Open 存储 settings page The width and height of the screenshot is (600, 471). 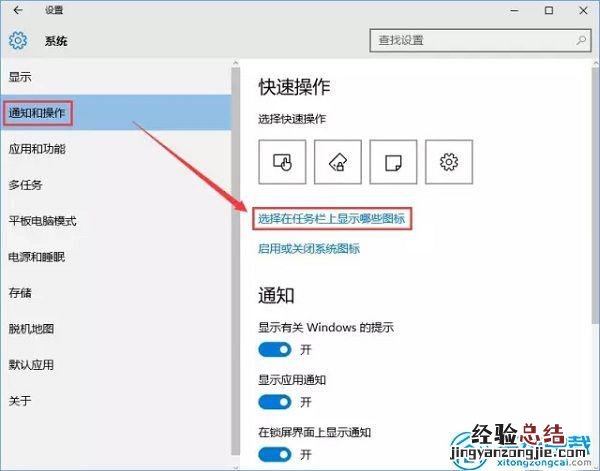(116, 293)
